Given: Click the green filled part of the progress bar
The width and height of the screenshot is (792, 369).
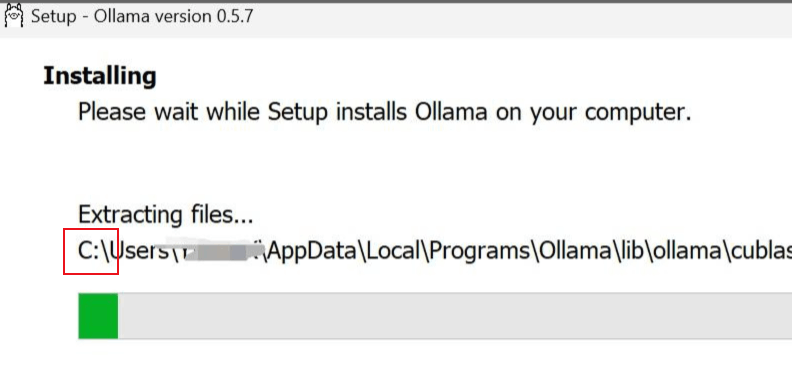Looking at the screenshot, I should coord(98,316).
